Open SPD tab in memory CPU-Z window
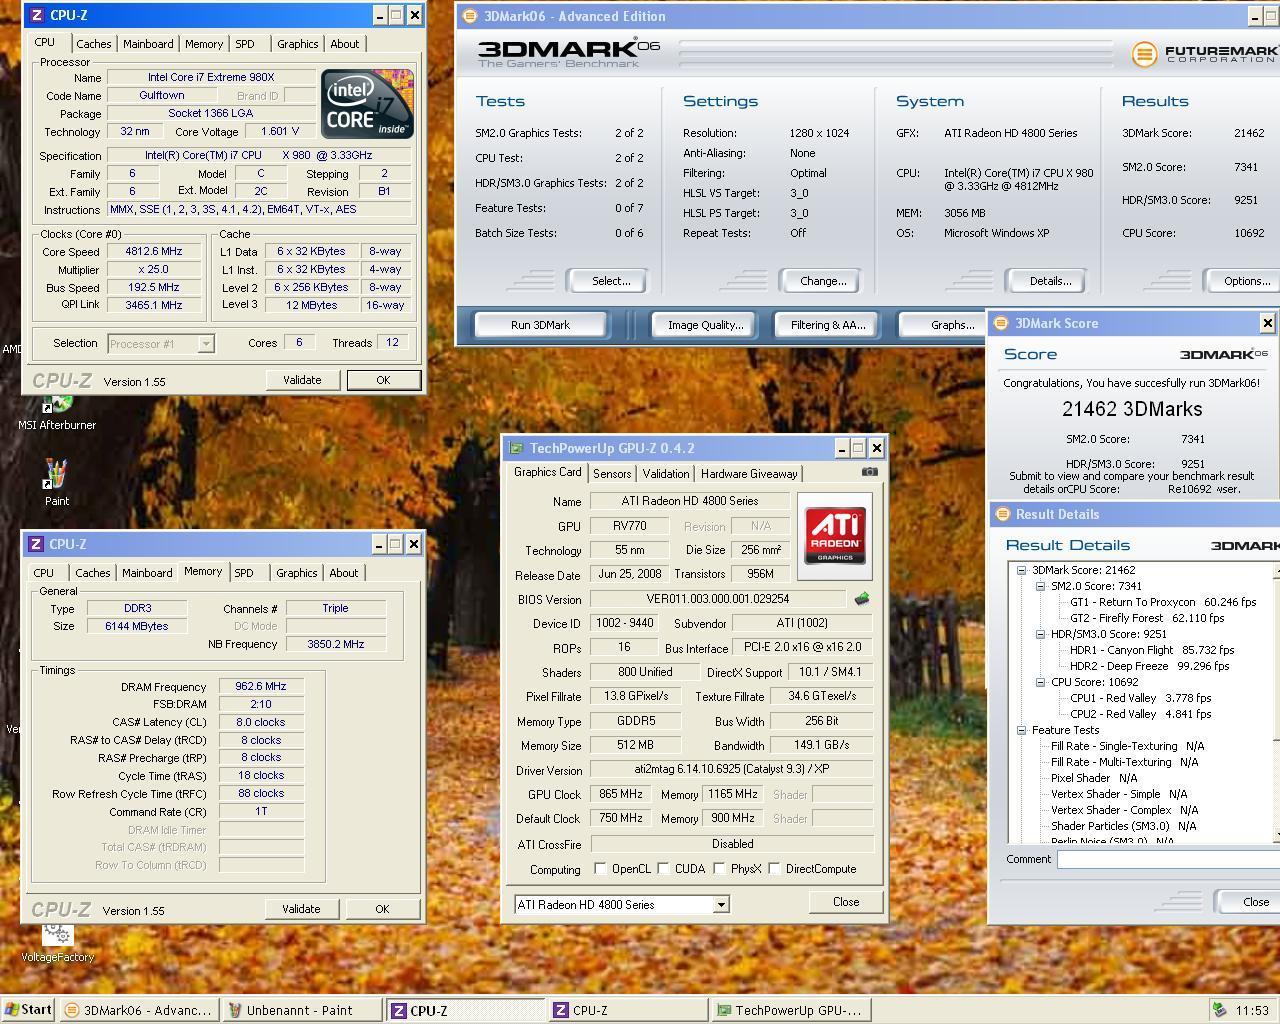The height and width of the screenshot is (1024, 1280). [x=244, y=573]
